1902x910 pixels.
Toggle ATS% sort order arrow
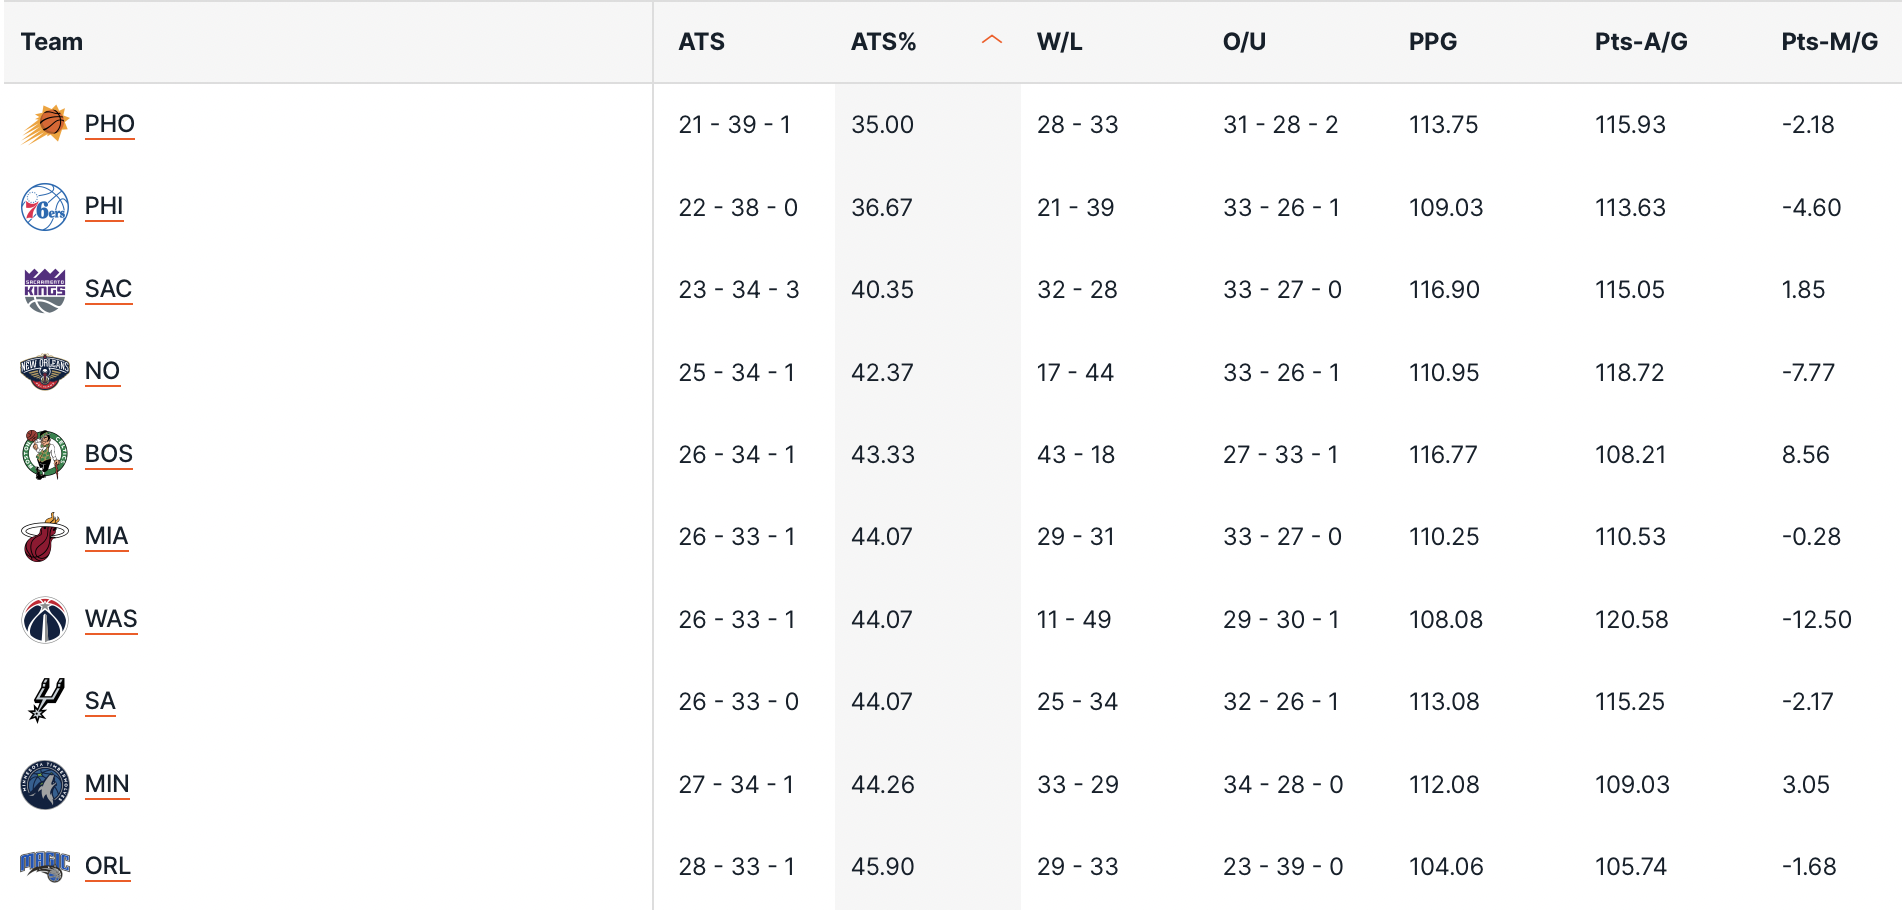pyautogui.click(x=991, y=41)
